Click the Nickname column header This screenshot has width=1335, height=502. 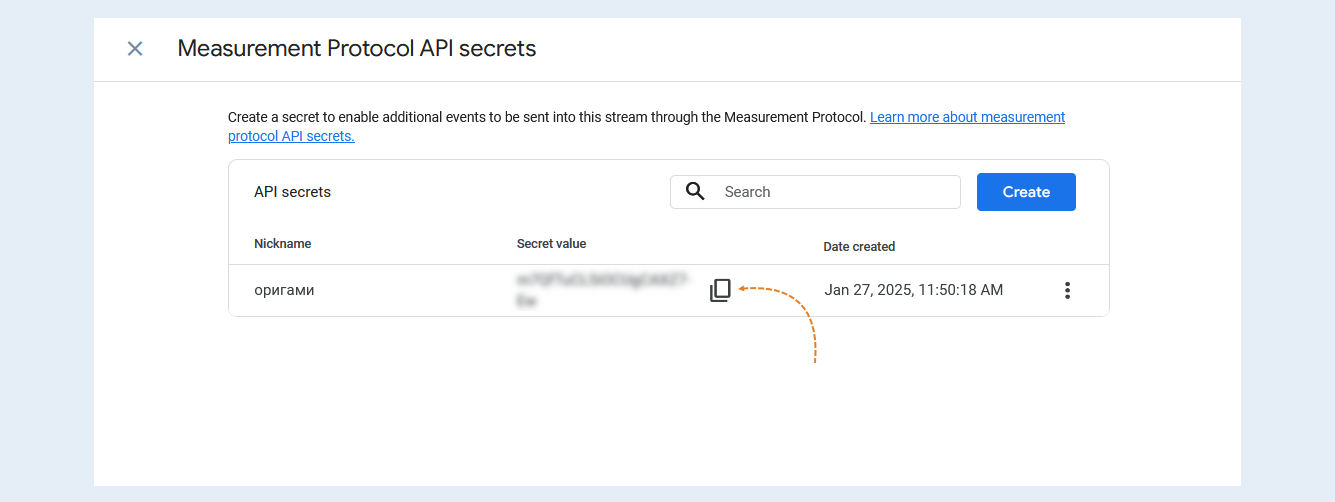282,244
